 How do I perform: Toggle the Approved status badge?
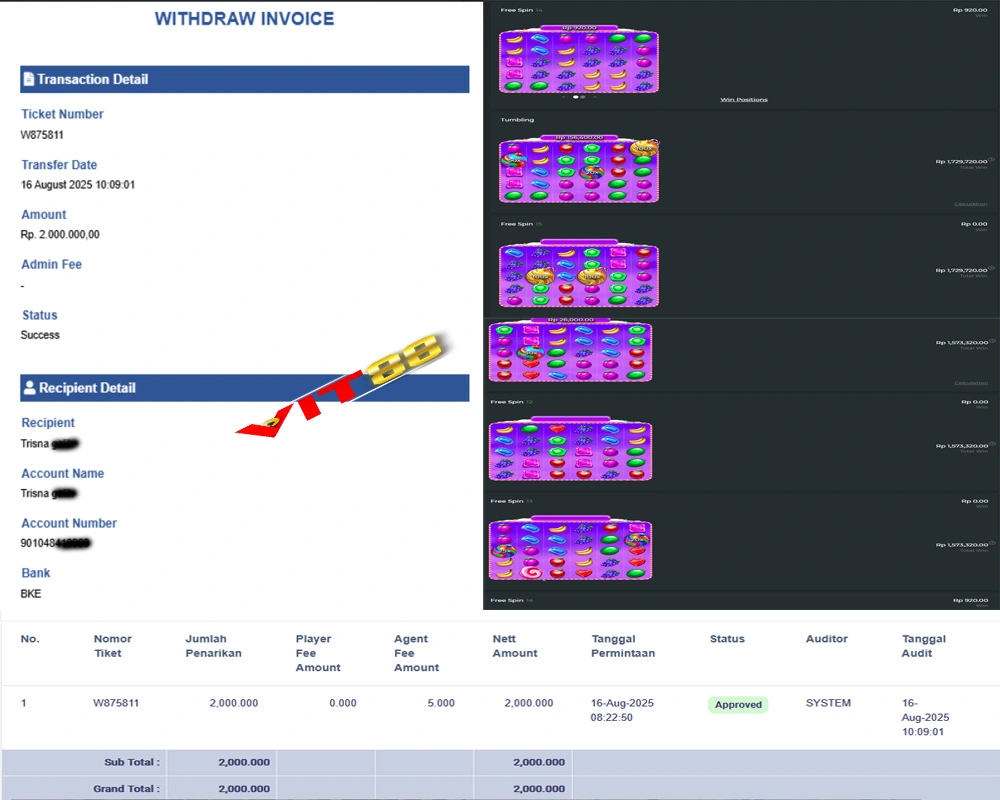pyautogui.click(x=738, y=704)
